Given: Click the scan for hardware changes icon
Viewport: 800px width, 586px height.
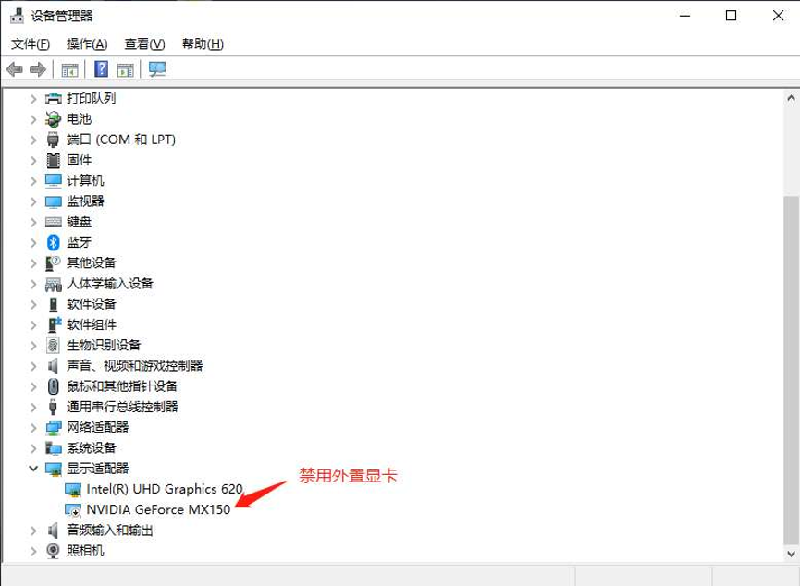Looking at the screenshot, I should pyautogui.click(x=157, y=69).
